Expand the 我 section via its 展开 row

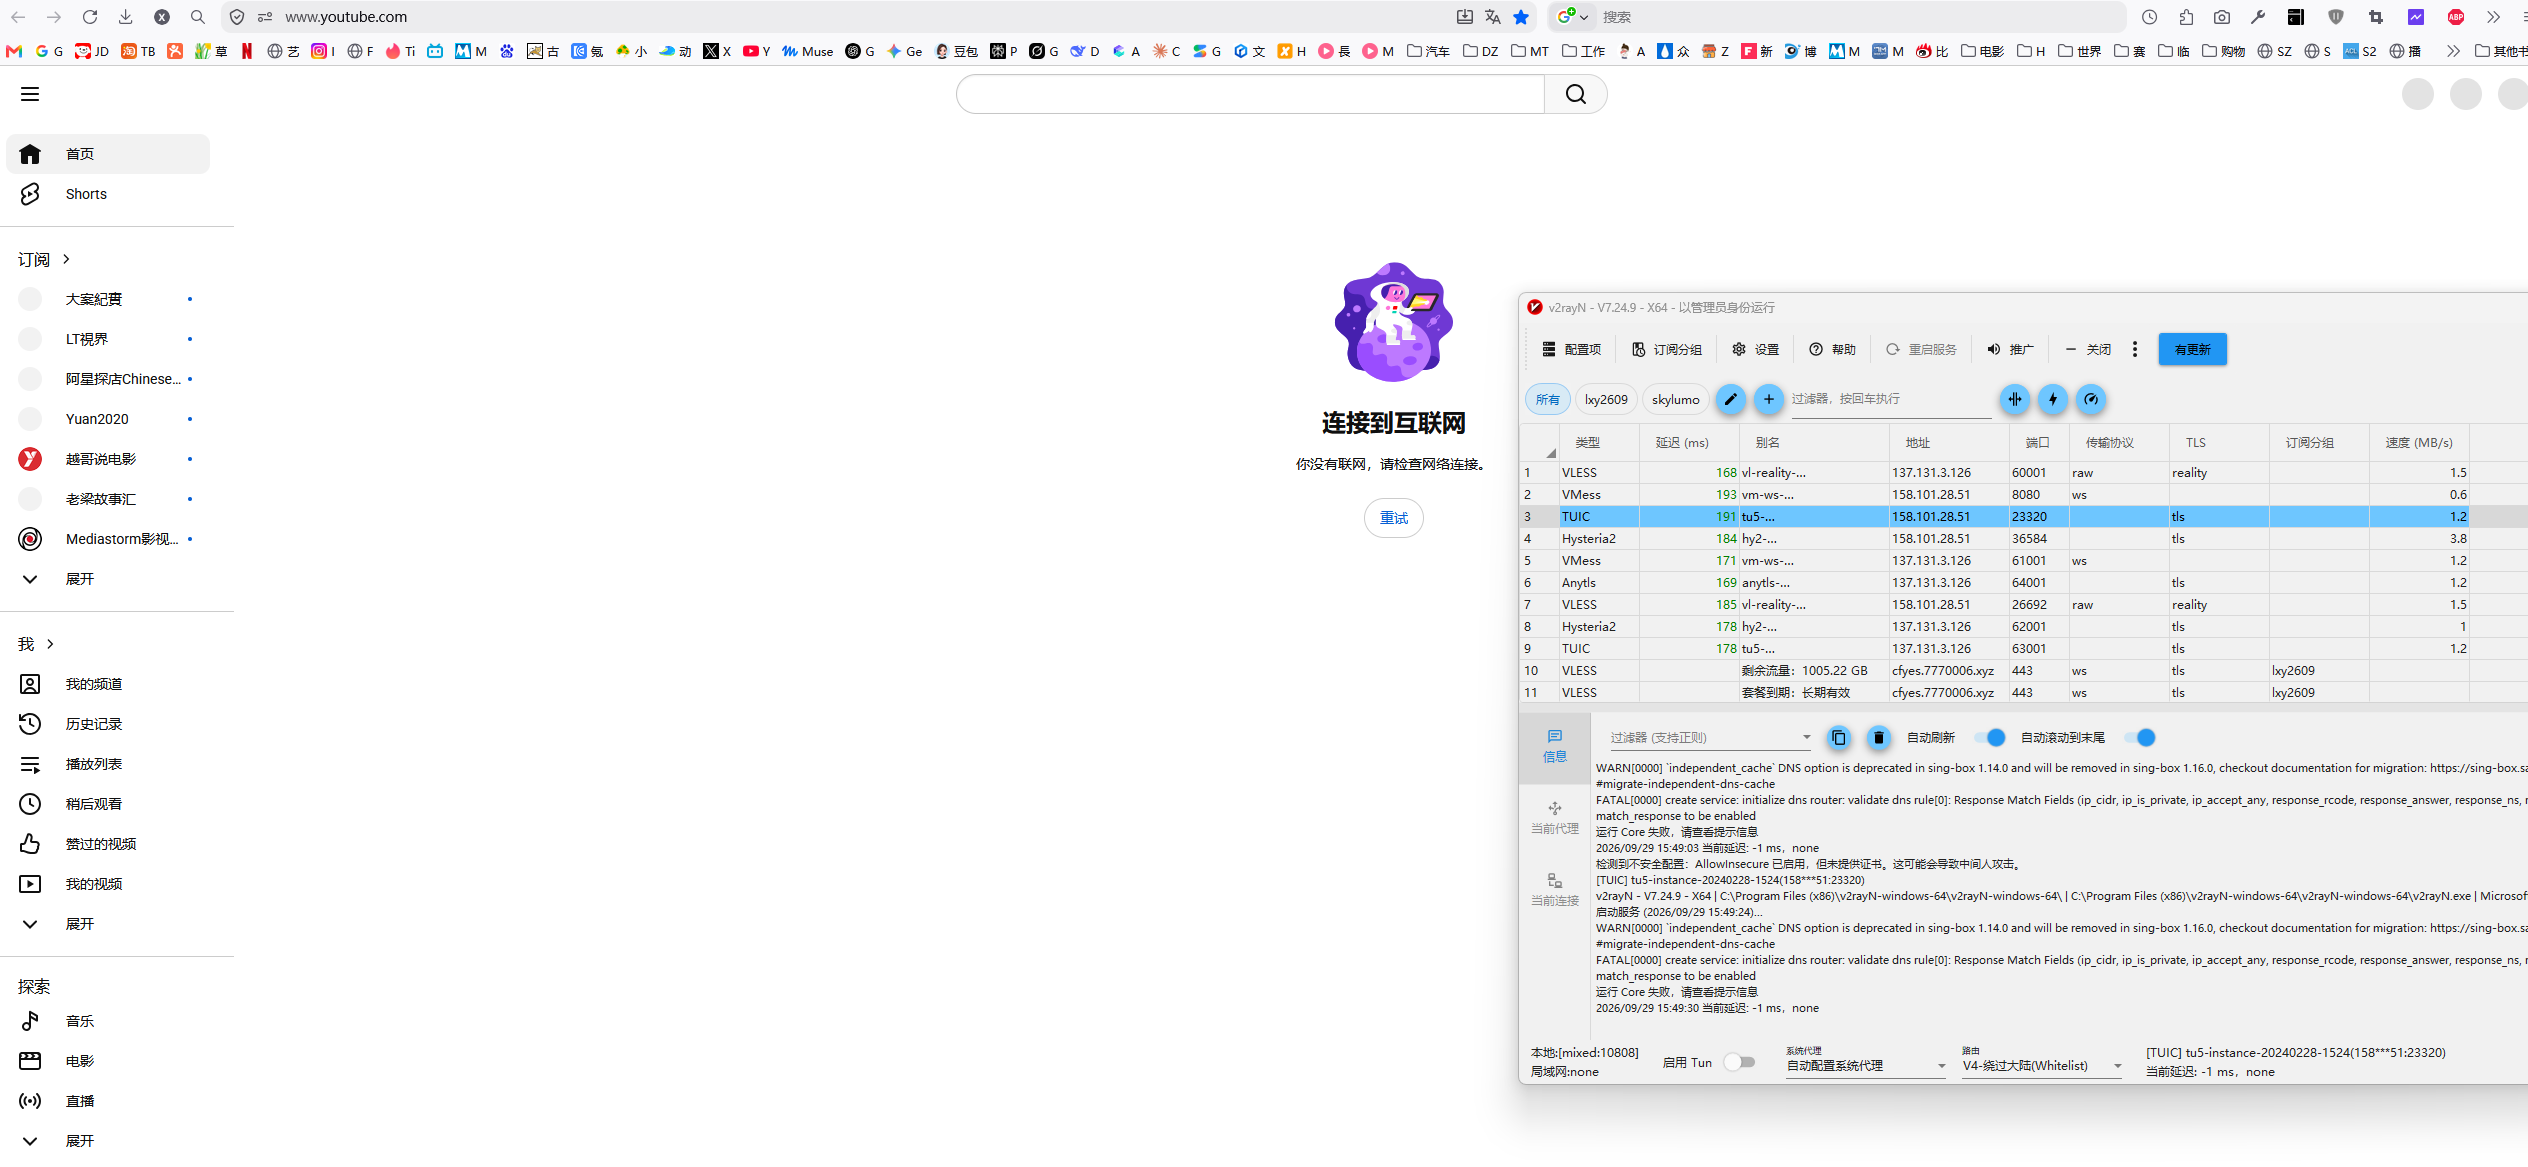pyautogui.click(x=108, y=924)
